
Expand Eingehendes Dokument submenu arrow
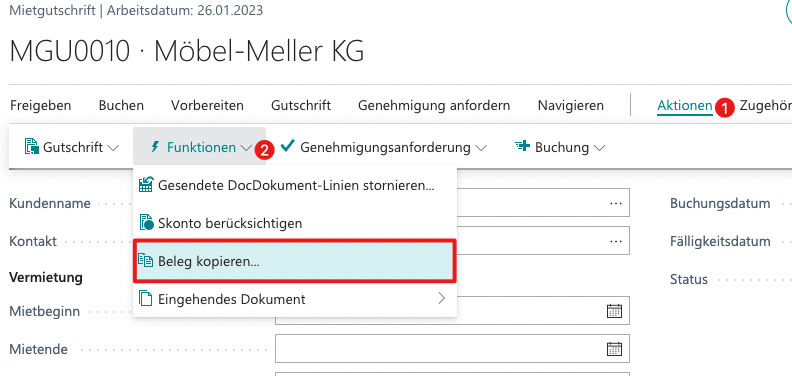(x=442, y=298)
